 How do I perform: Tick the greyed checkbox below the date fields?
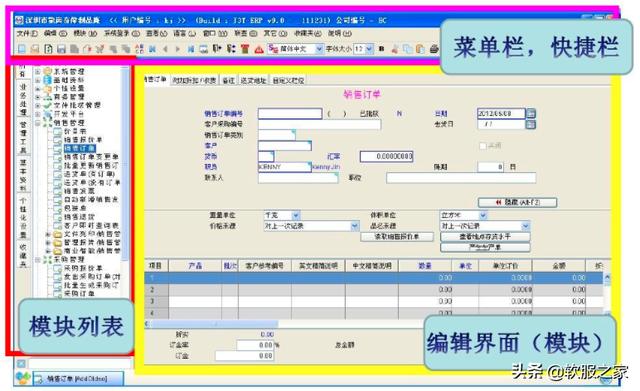click(482, 146)
